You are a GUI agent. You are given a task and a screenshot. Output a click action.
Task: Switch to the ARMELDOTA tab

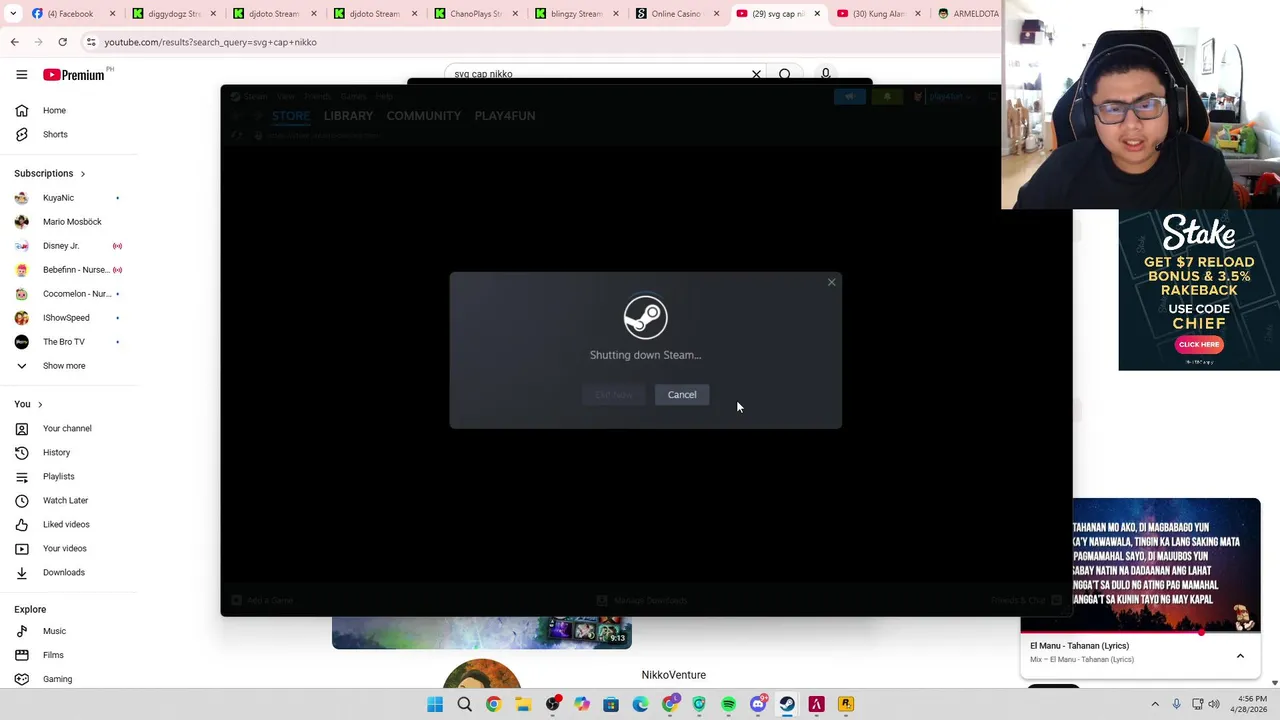968,14
